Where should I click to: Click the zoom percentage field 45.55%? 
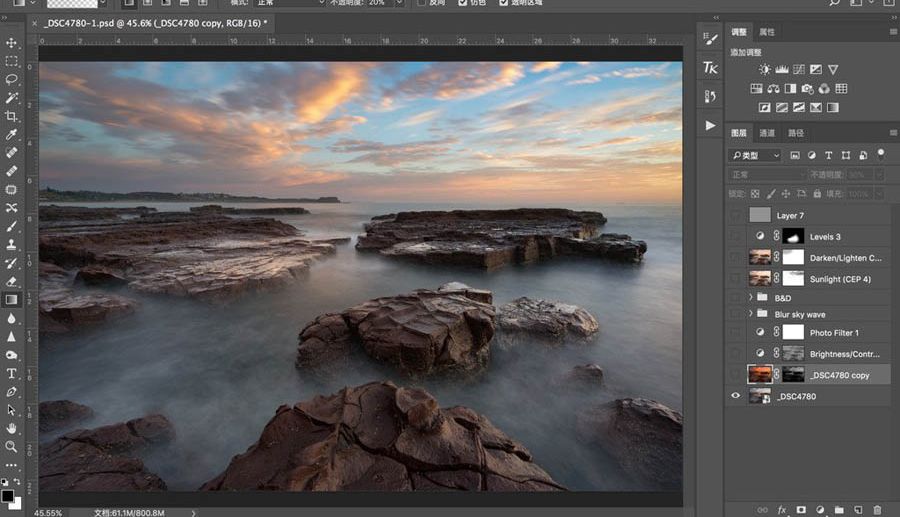tap(48, 513)
